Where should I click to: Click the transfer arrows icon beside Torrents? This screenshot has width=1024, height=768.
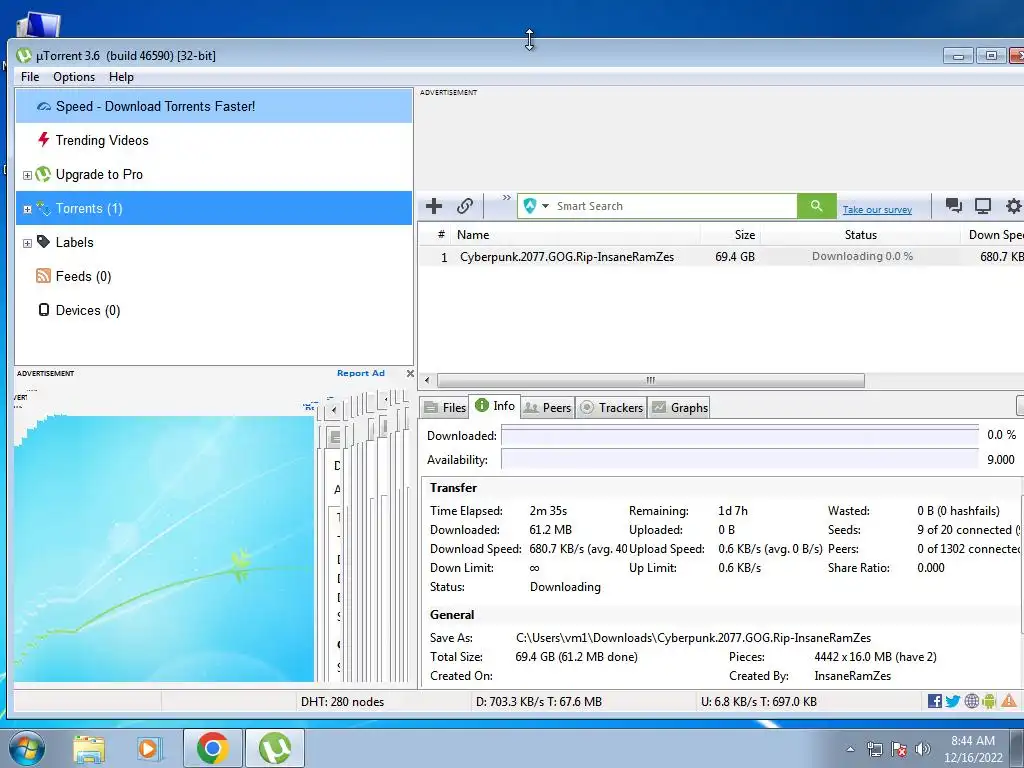(43, 208)
